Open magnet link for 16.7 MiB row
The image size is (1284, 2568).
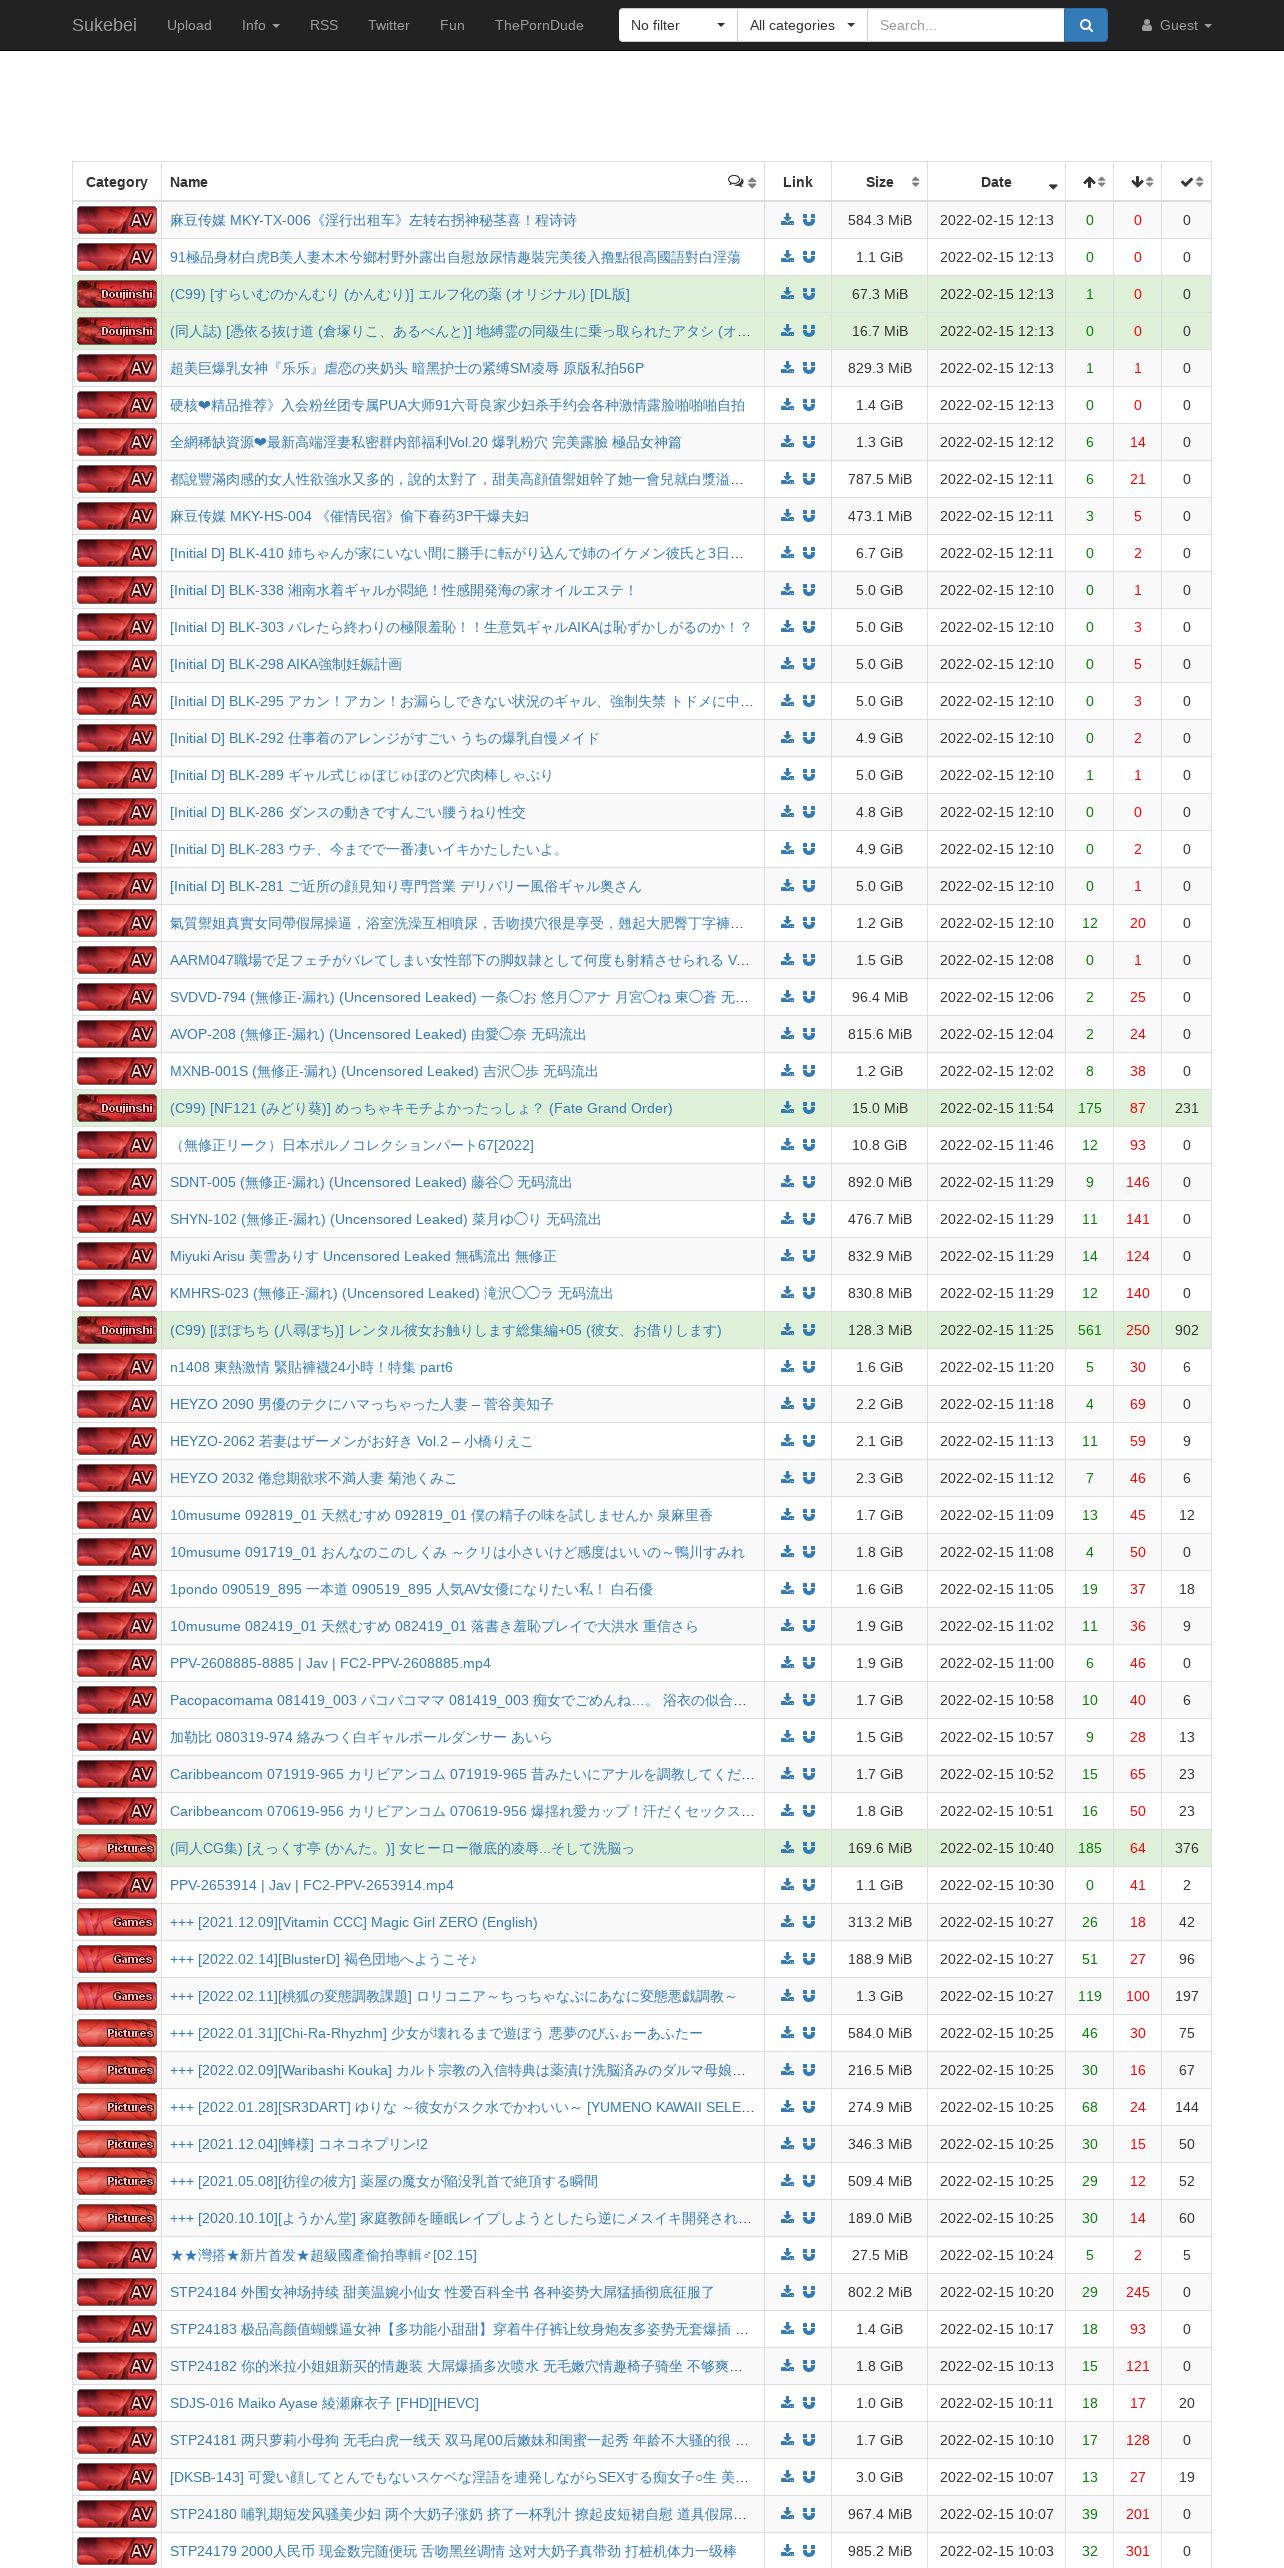pyautogui.click(x=809, y=331)
